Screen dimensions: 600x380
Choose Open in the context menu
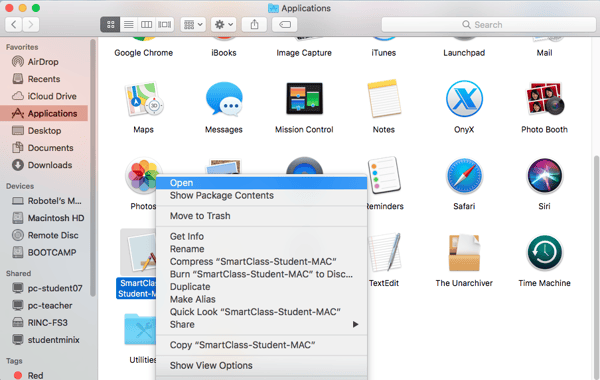click(x=261, y=183)
